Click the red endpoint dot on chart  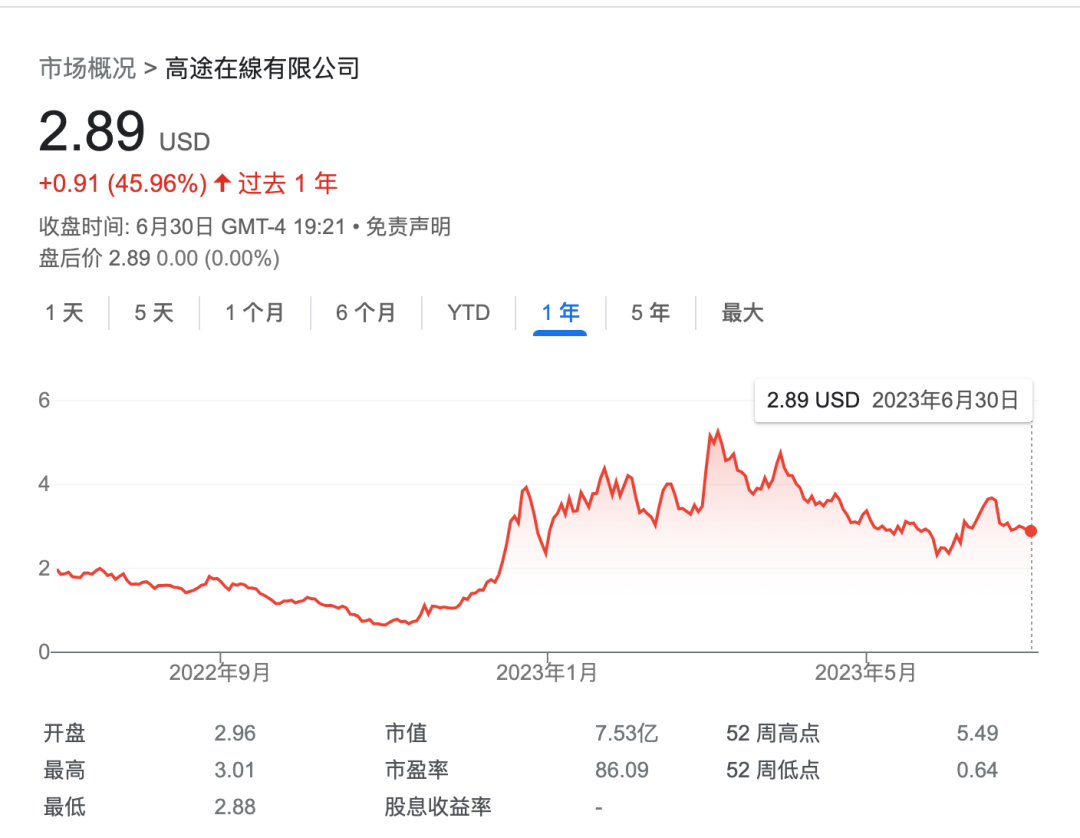click(x=1030, y=531)
